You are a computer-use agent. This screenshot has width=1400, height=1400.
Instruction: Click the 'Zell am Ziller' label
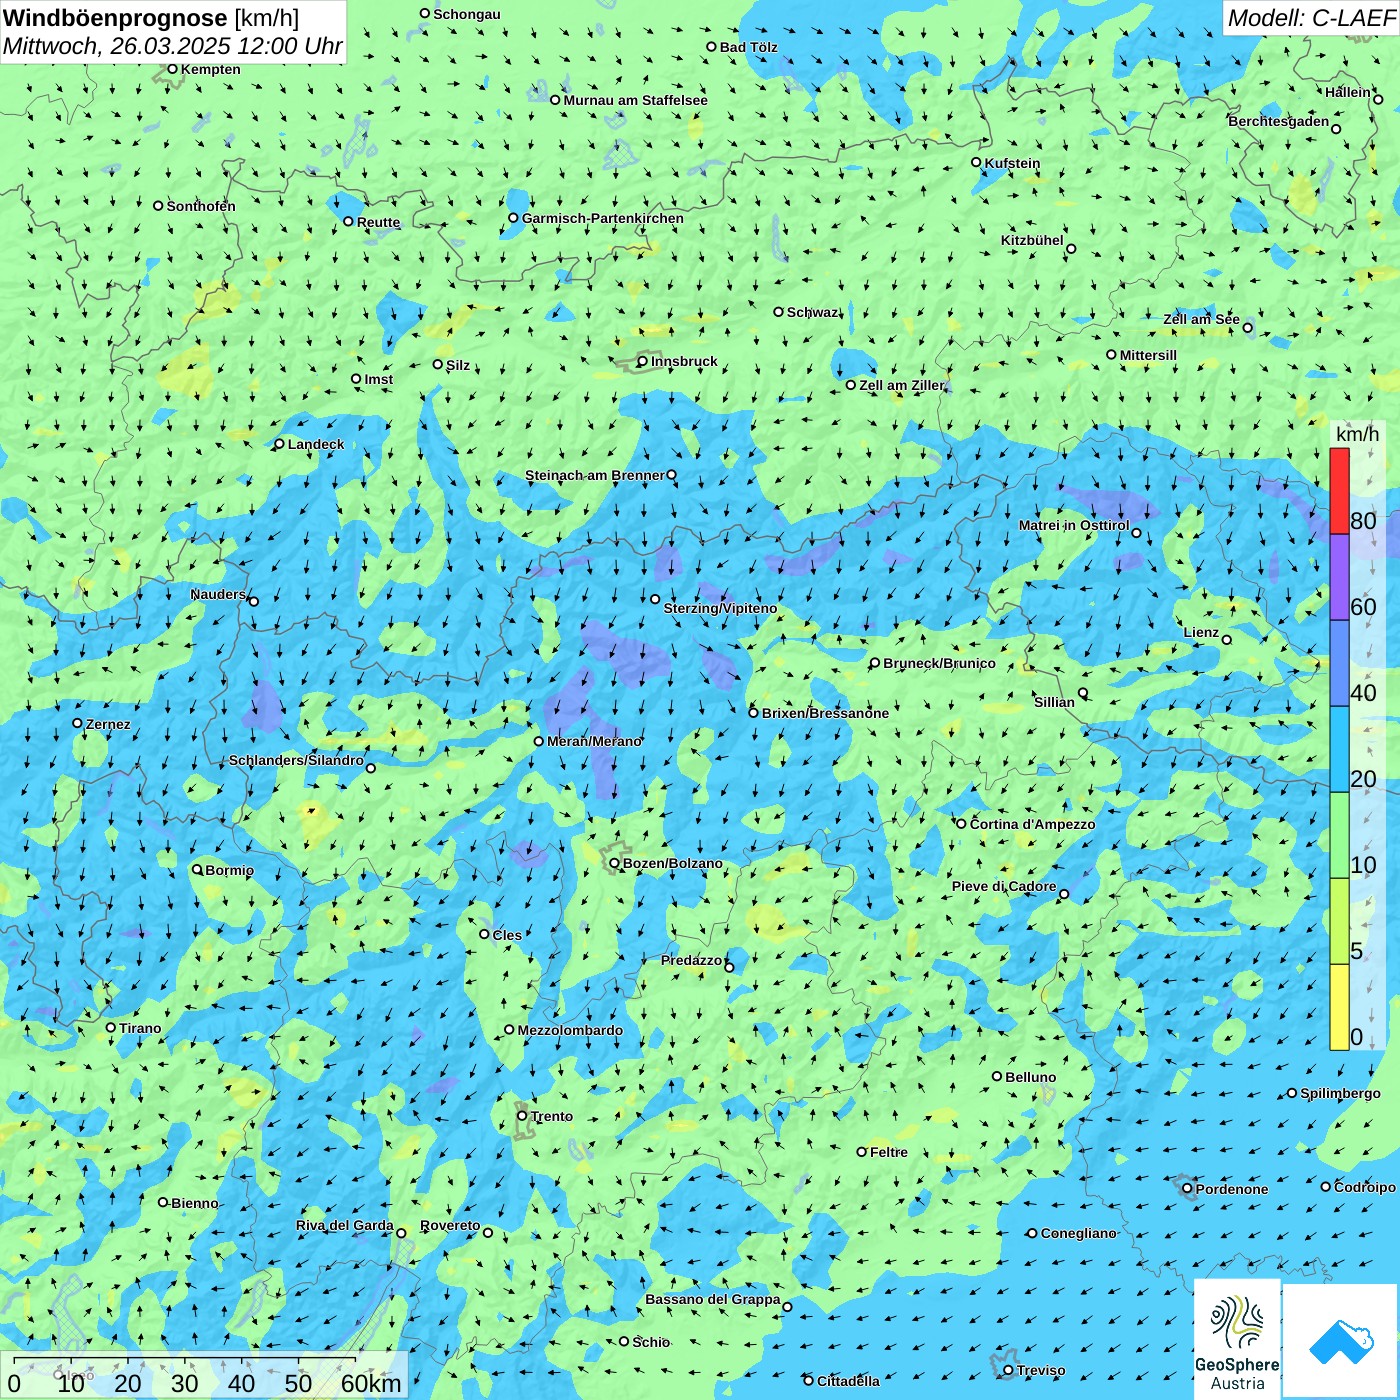click(x=902, y=385)
